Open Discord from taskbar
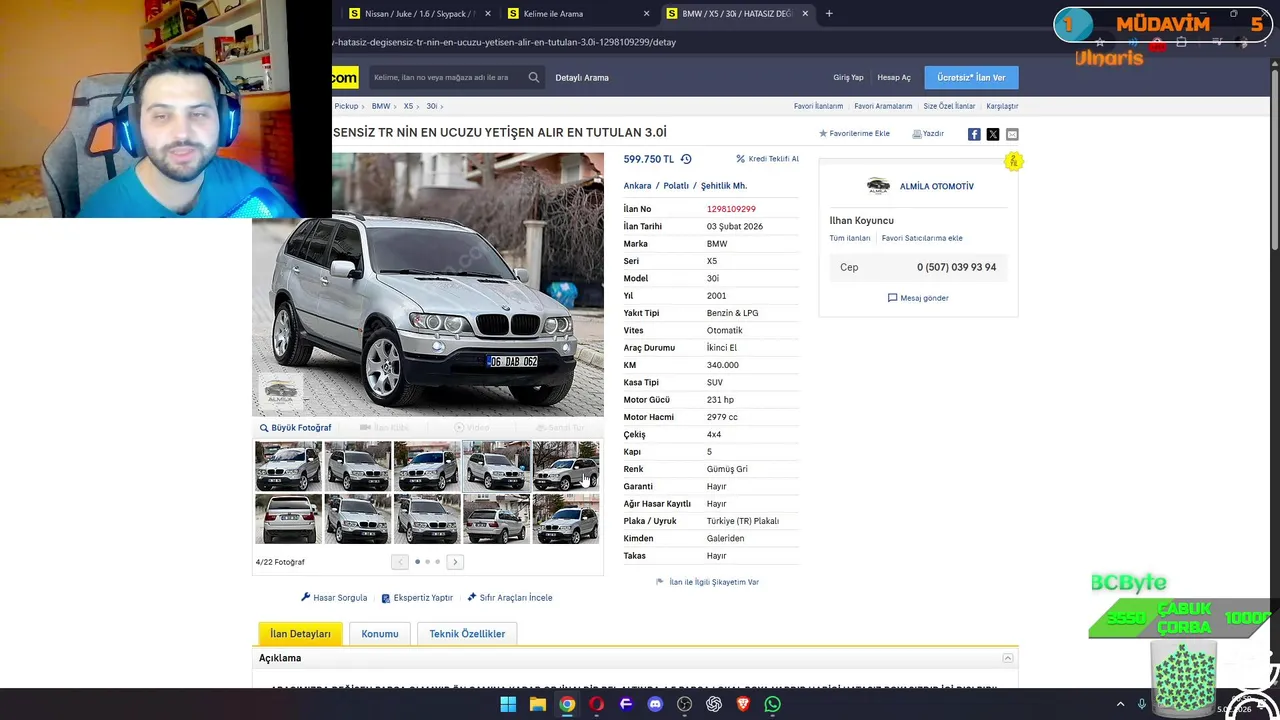 pyautogui.click(x=655, y=704)
